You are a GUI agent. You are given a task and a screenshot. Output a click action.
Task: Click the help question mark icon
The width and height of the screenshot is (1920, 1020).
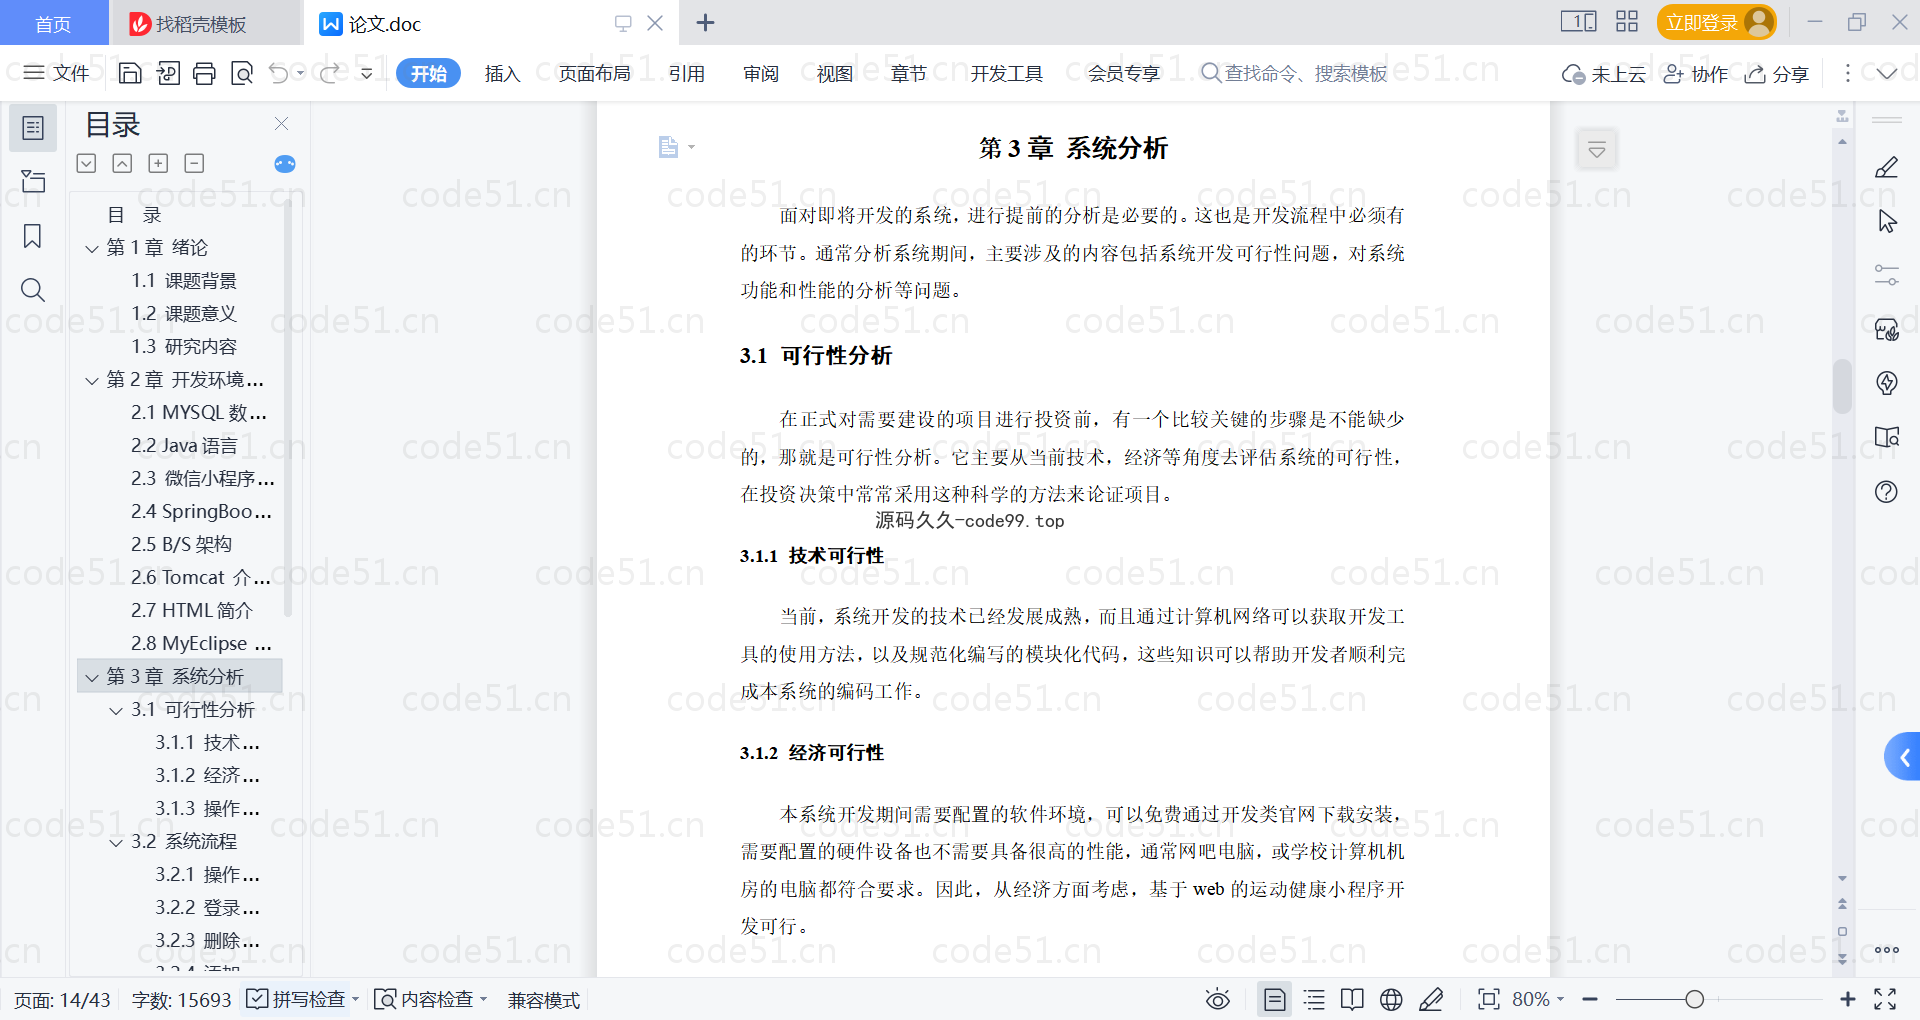(x=1887, y=491)
